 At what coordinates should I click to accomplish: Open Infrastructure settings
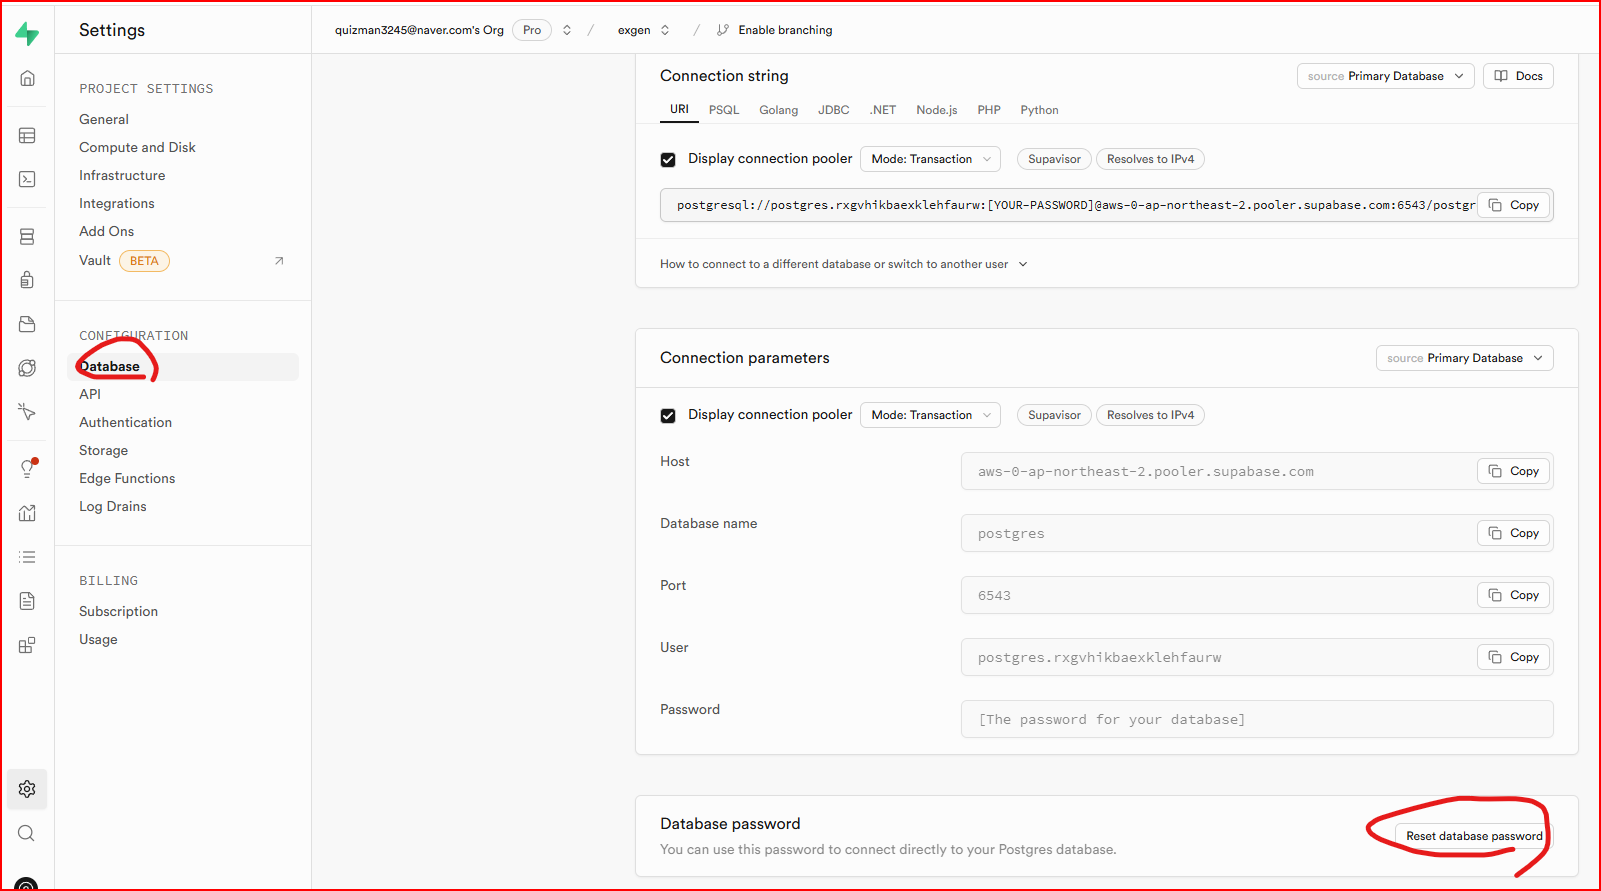122,175
